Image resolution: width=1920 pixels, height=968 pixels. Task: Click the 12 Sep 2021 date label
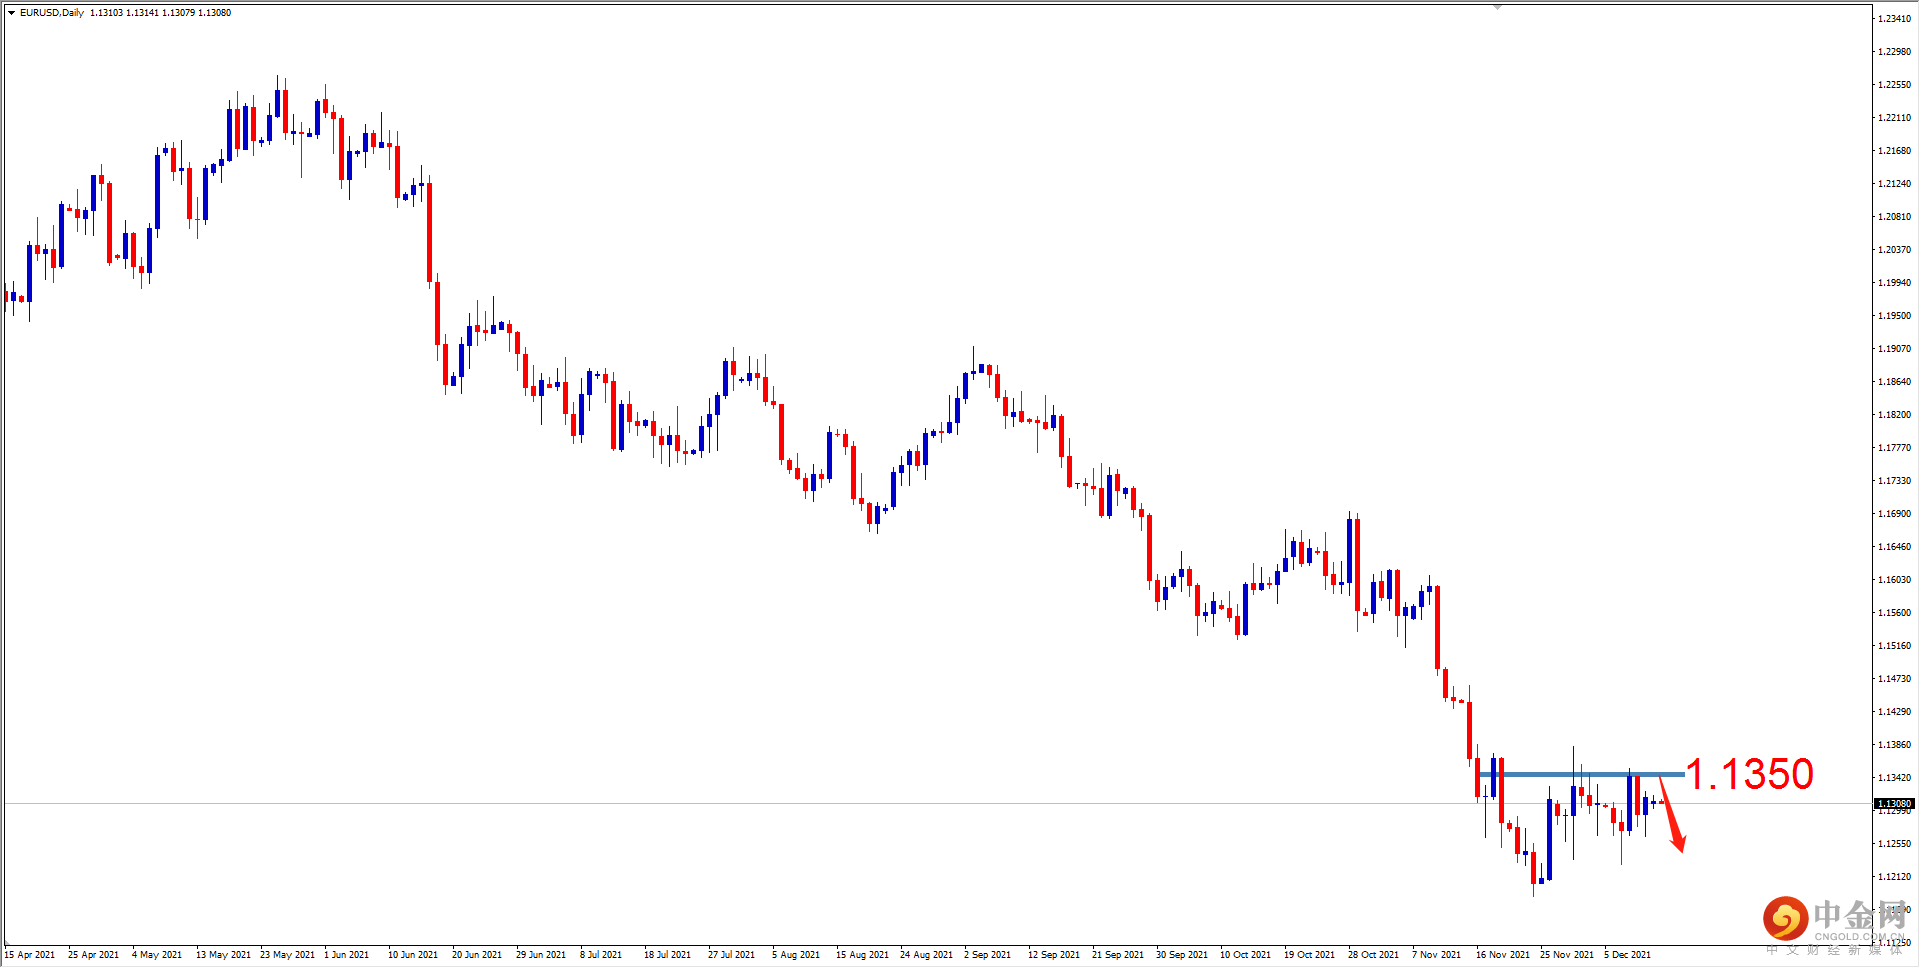1054,955
